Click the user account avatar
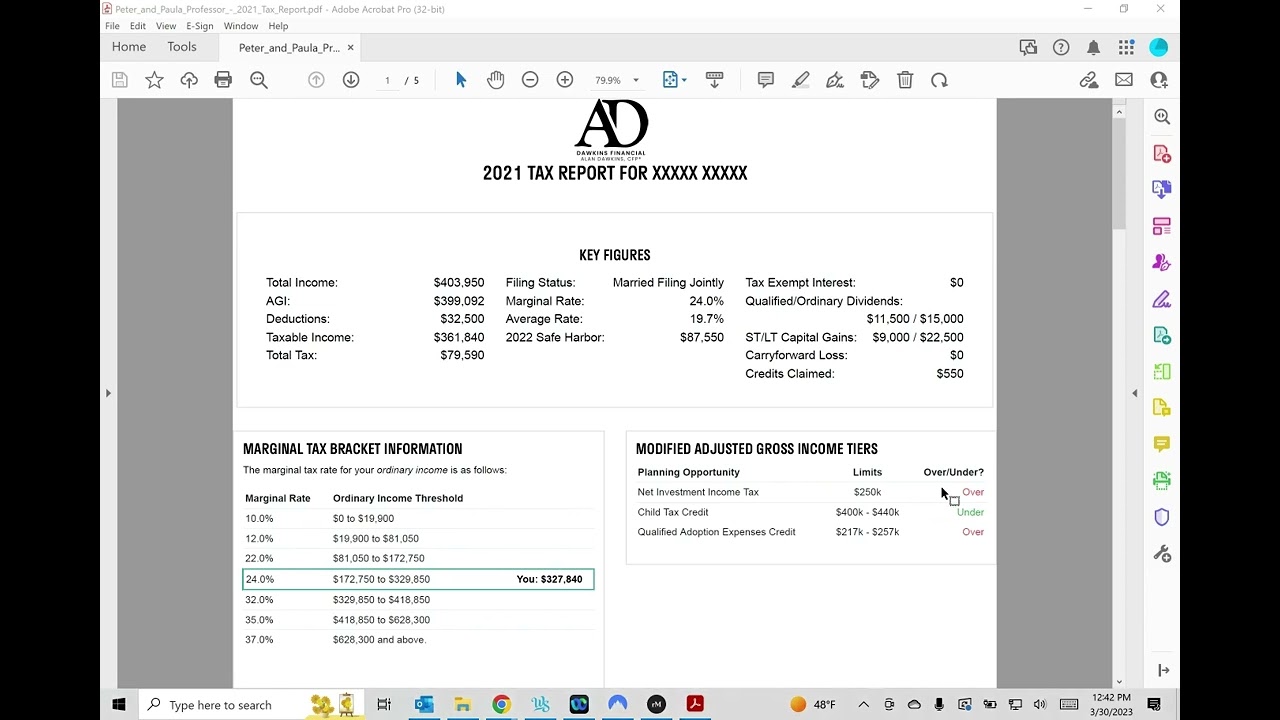 1159,47
